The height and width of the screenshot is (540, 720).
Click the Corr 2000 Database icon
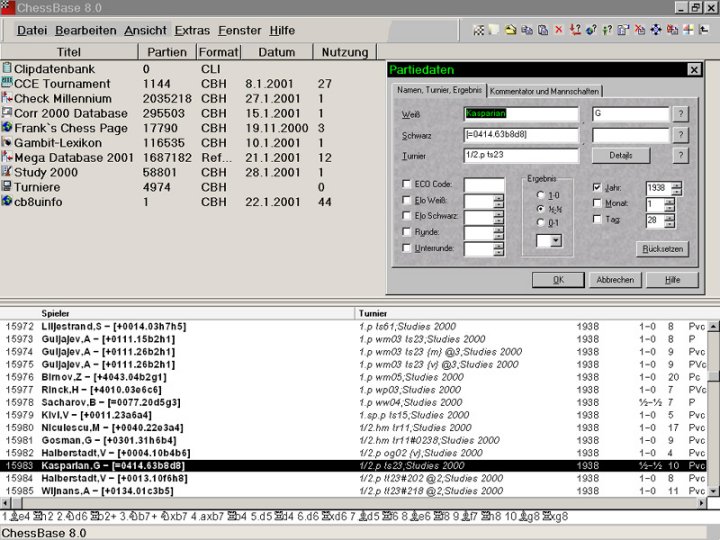7,112
